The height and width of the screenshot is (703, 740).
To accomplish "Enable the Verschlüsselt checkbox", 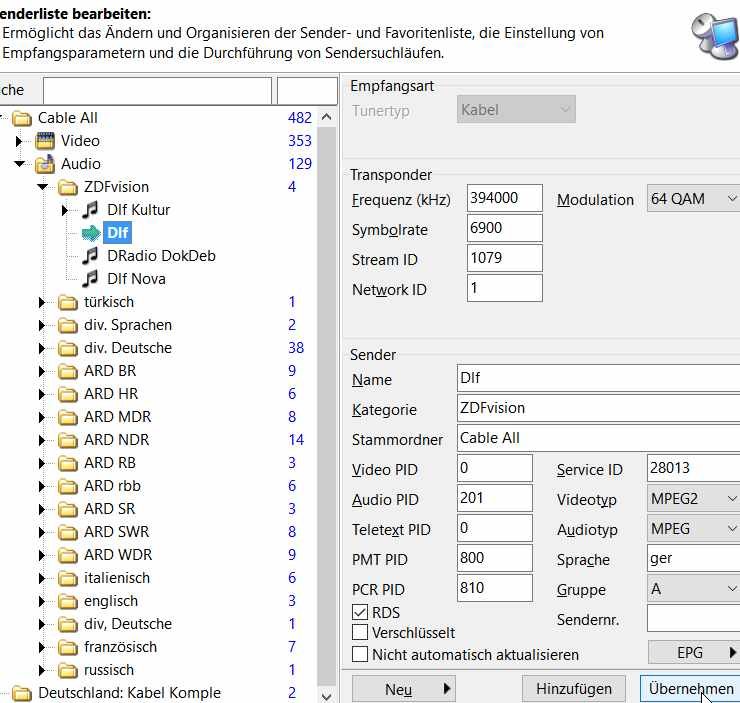I will coord(360,633).
